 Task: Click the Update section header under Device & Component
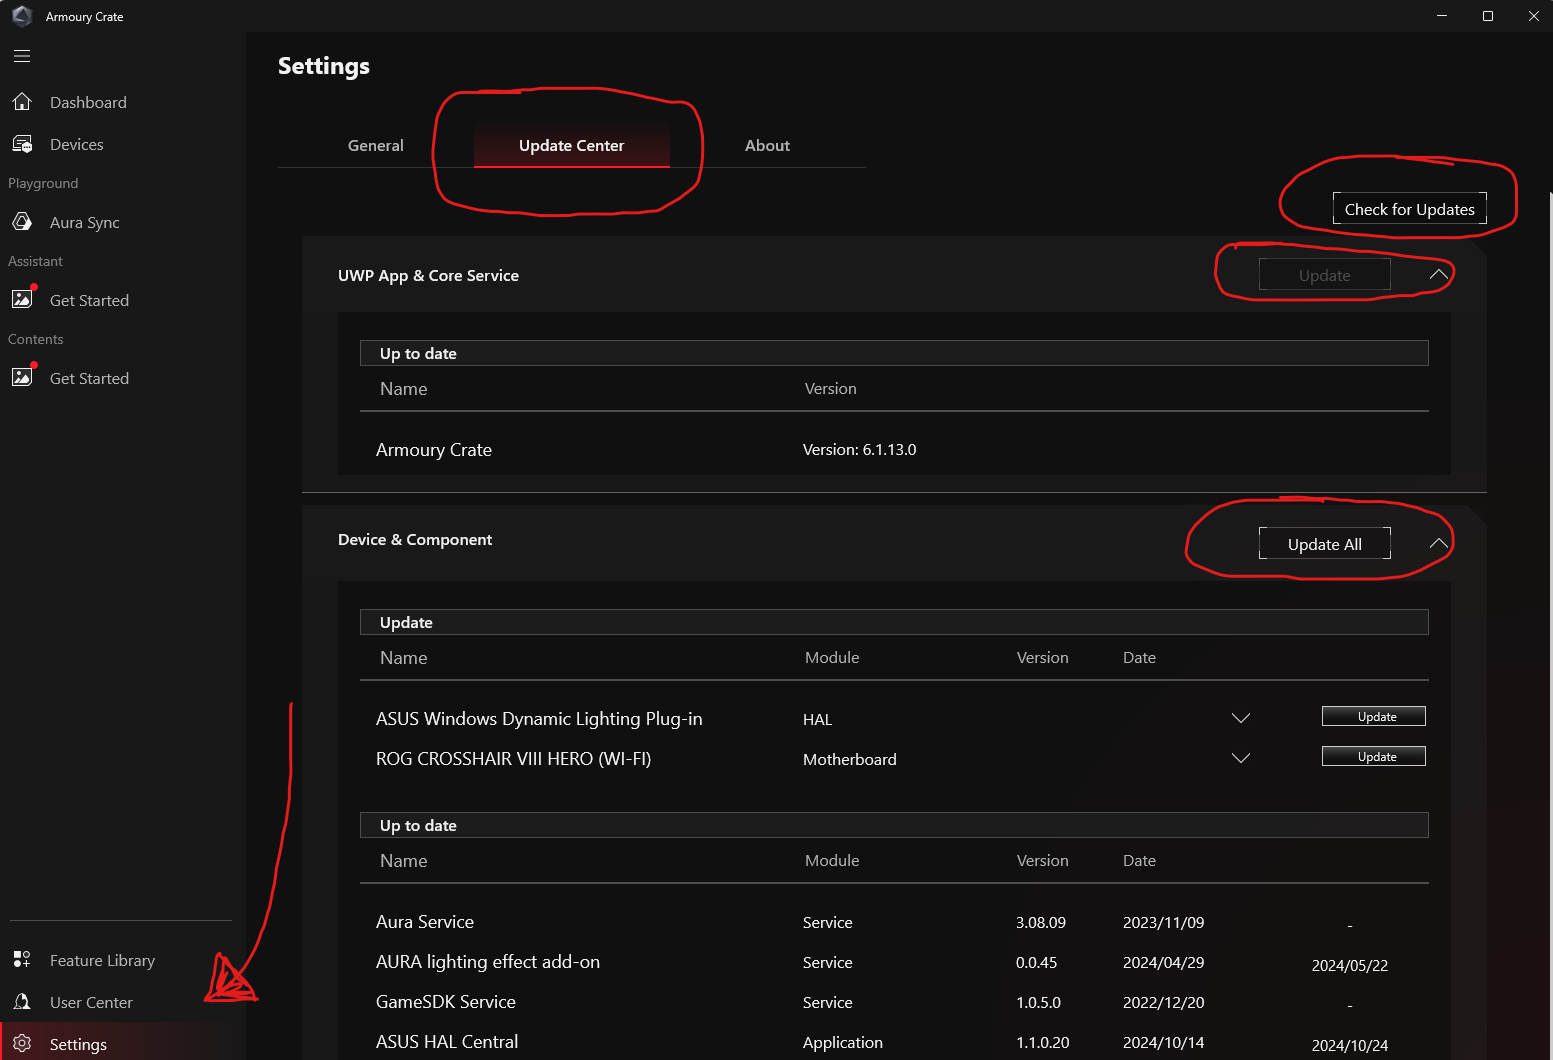pos(894,622)
